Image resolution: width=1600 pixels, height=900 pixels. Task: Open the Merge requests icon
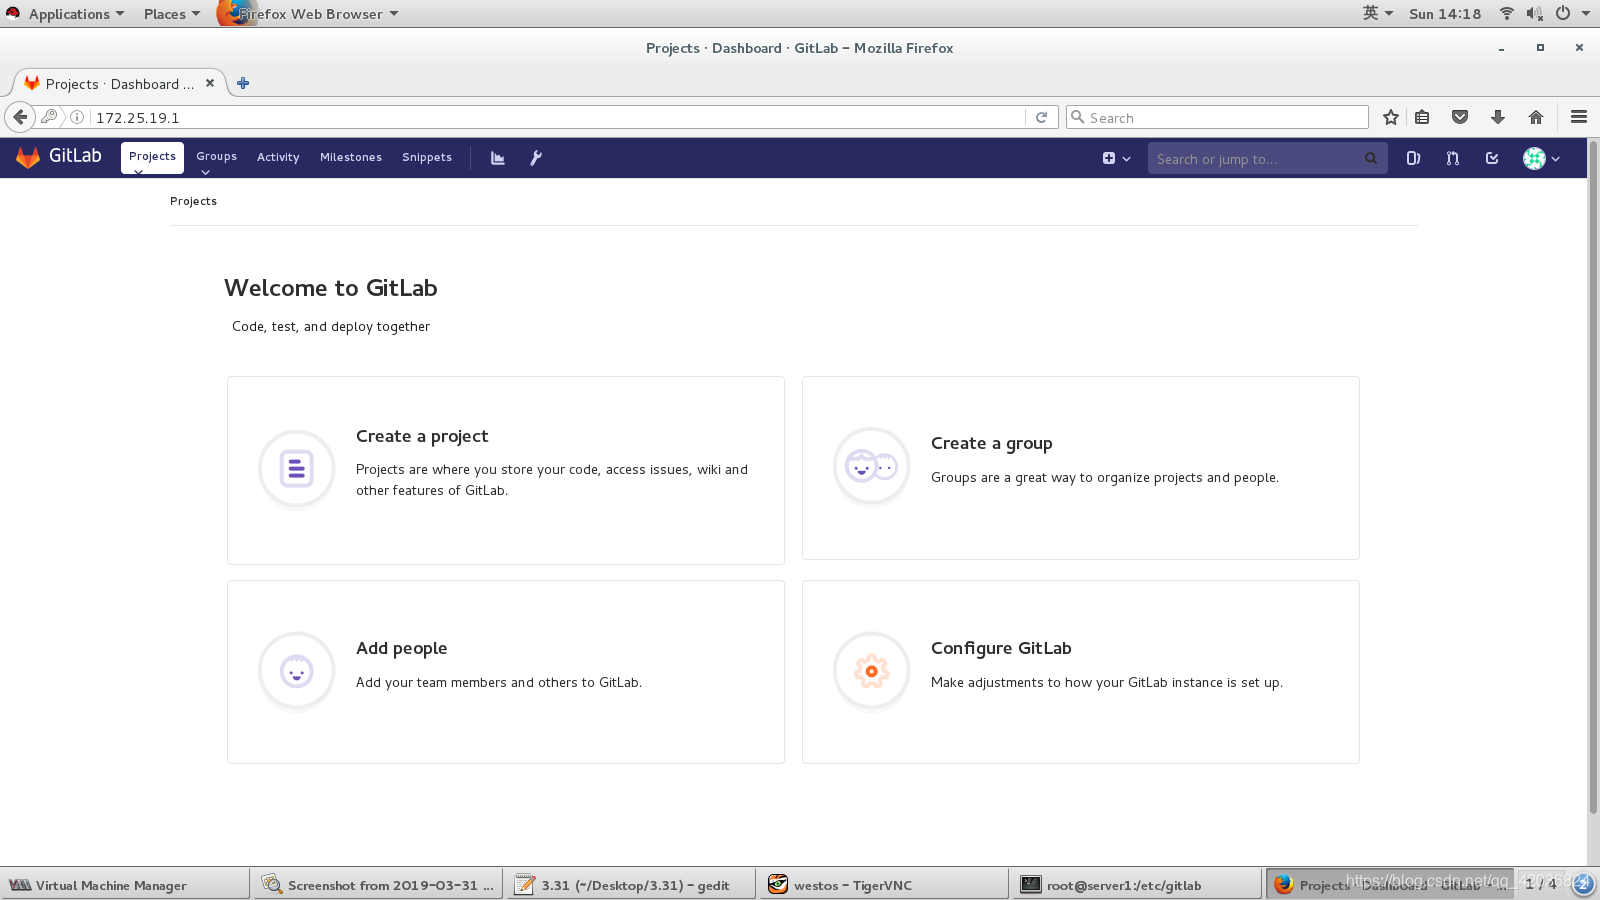[x=1452, y=158]
